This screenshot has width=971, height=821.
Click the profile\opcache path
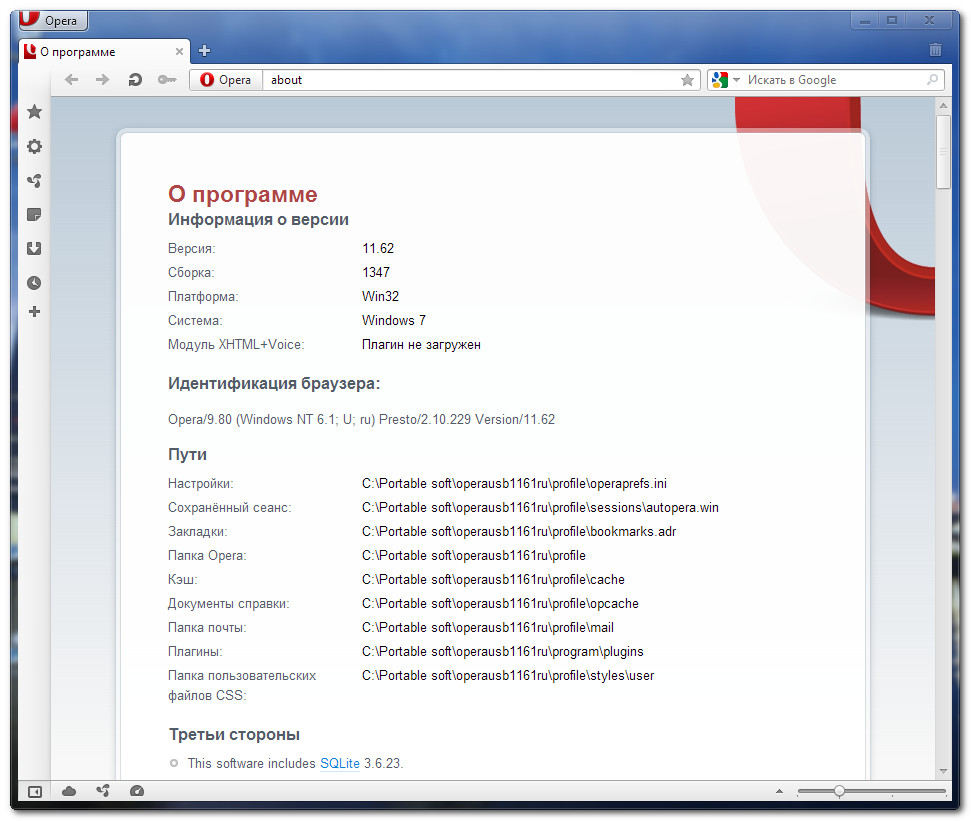(x=500, y=604)
